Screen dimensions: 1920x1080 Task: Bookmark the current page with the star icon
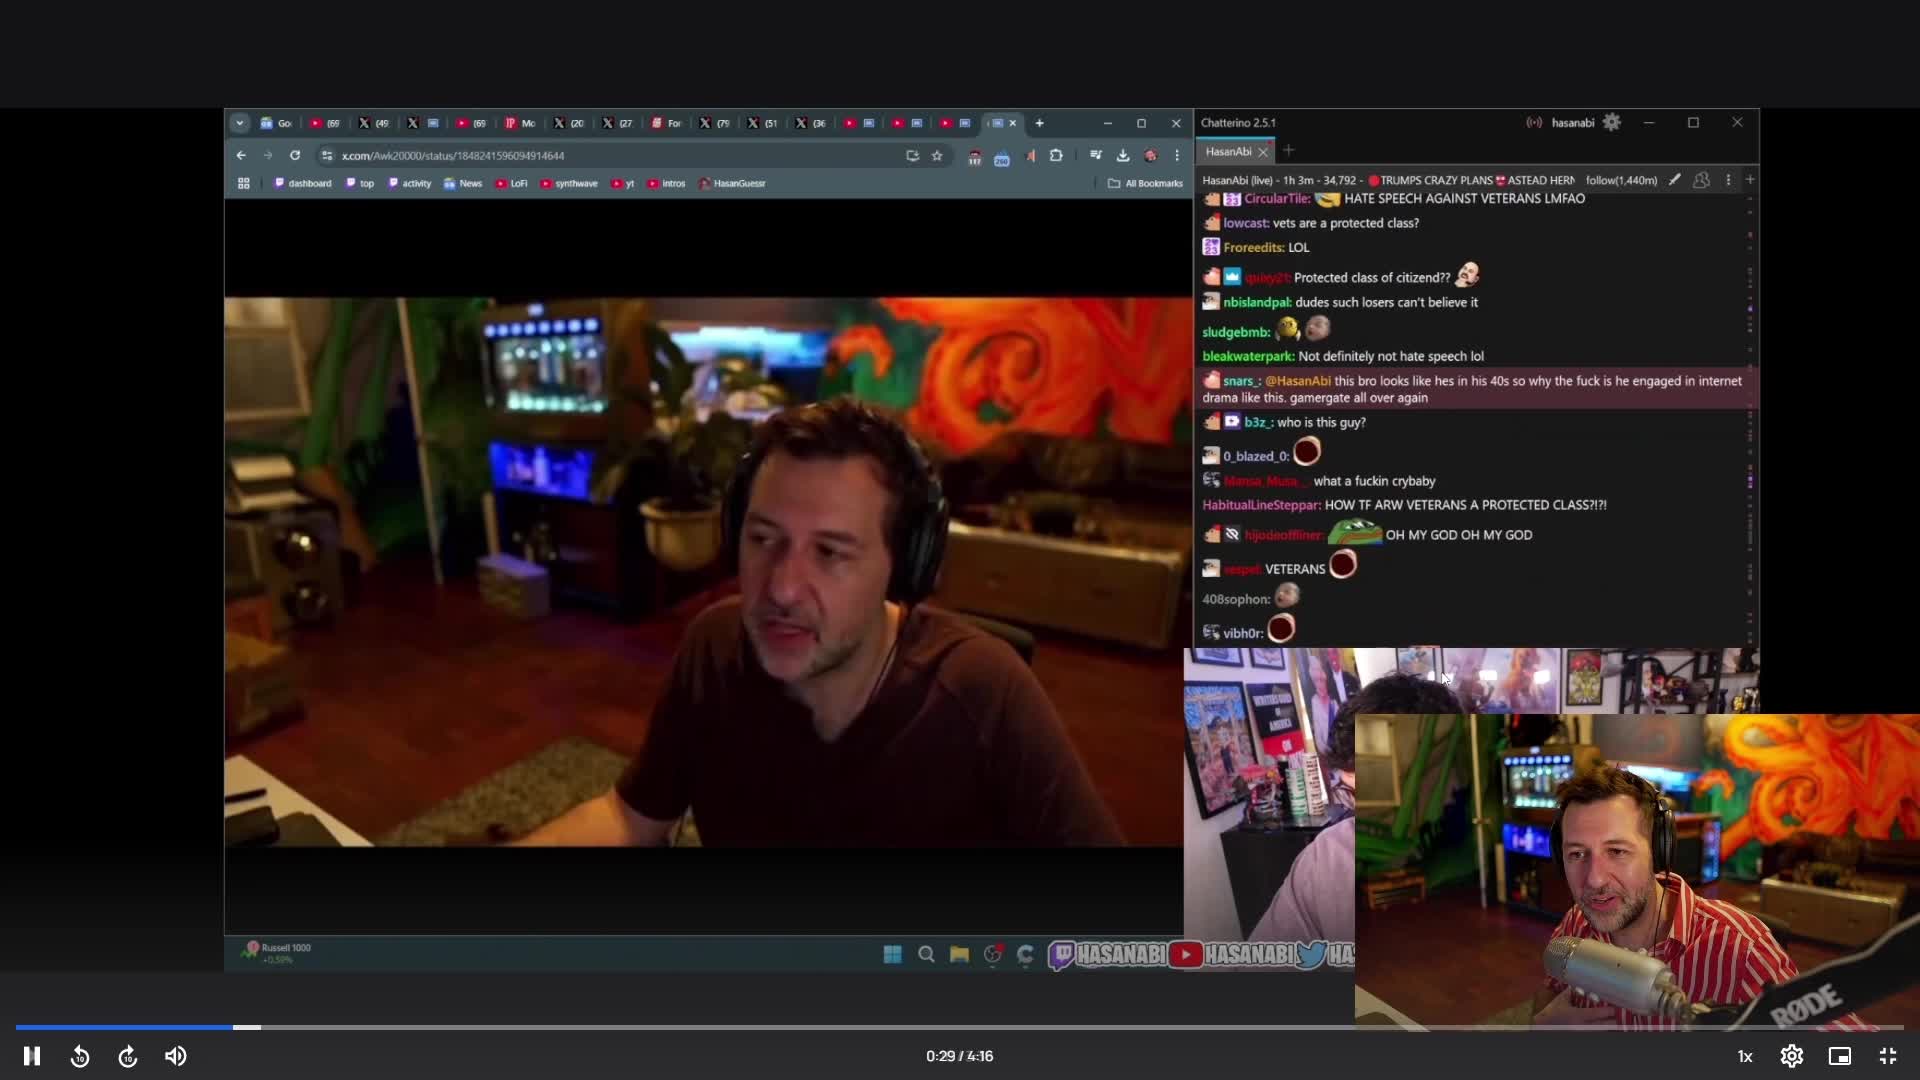(937, 156)
